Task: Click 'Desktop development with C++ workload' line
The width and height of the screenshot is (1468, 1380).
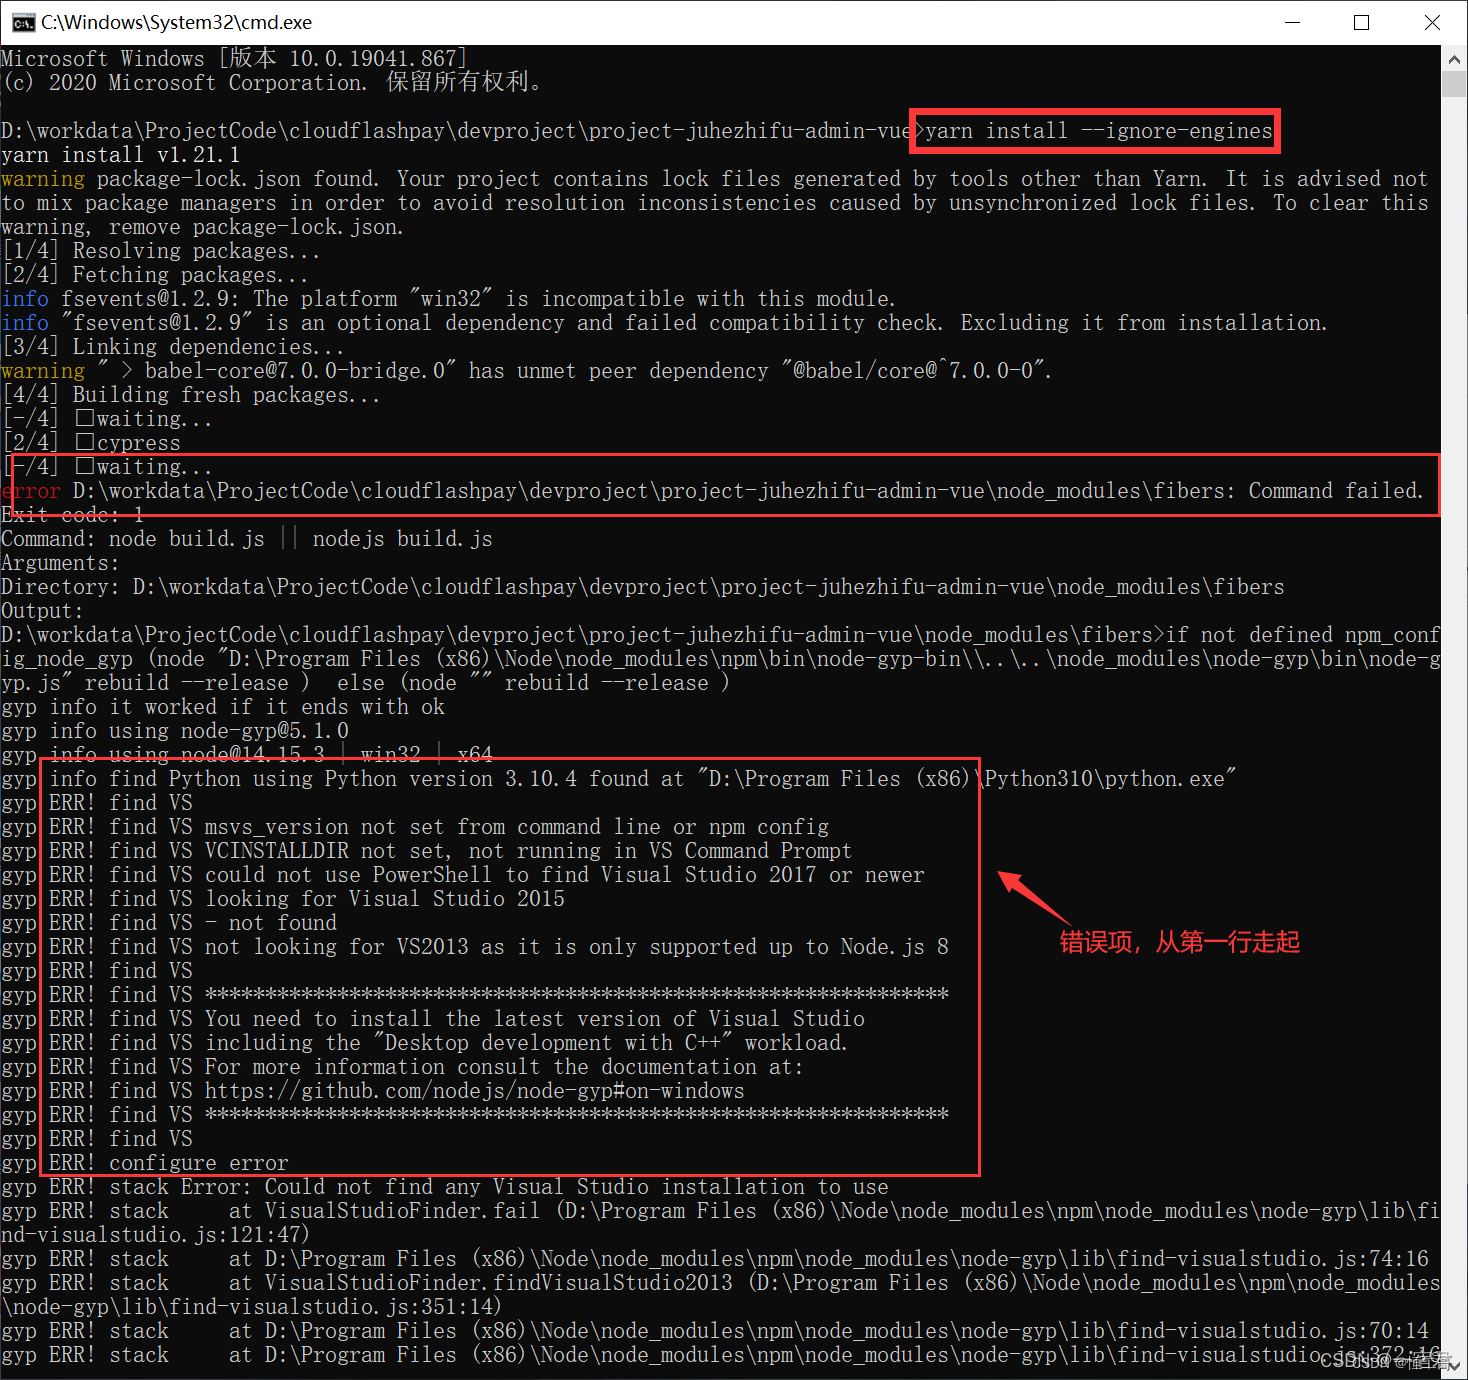Action: [x=424, y=1043]
